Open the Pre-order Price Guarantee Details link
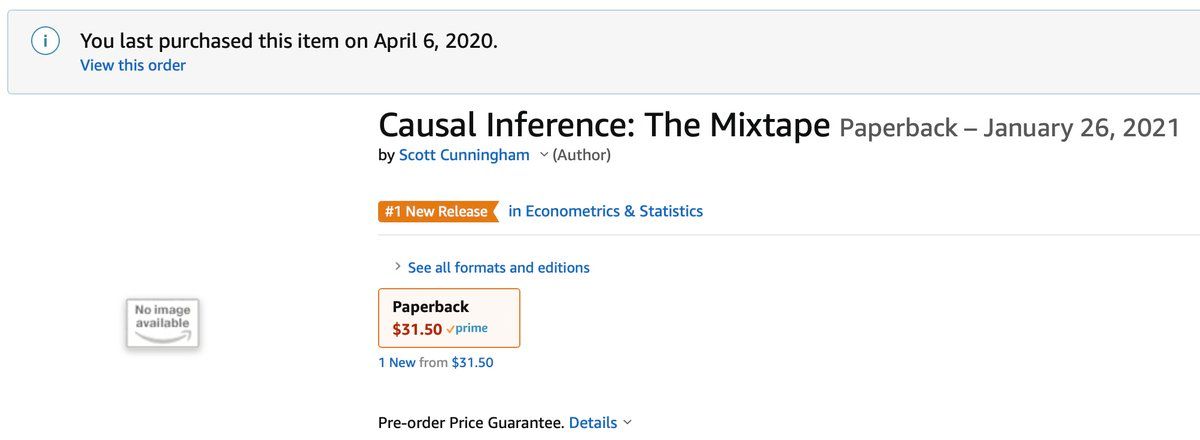This screenshot has height=440, width=1200. [593, 422]
